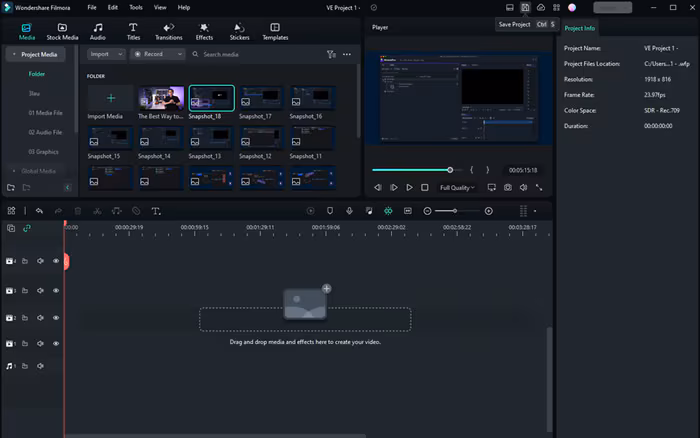Toggle the timeline auto-link icon

click(x=27, y=228)
